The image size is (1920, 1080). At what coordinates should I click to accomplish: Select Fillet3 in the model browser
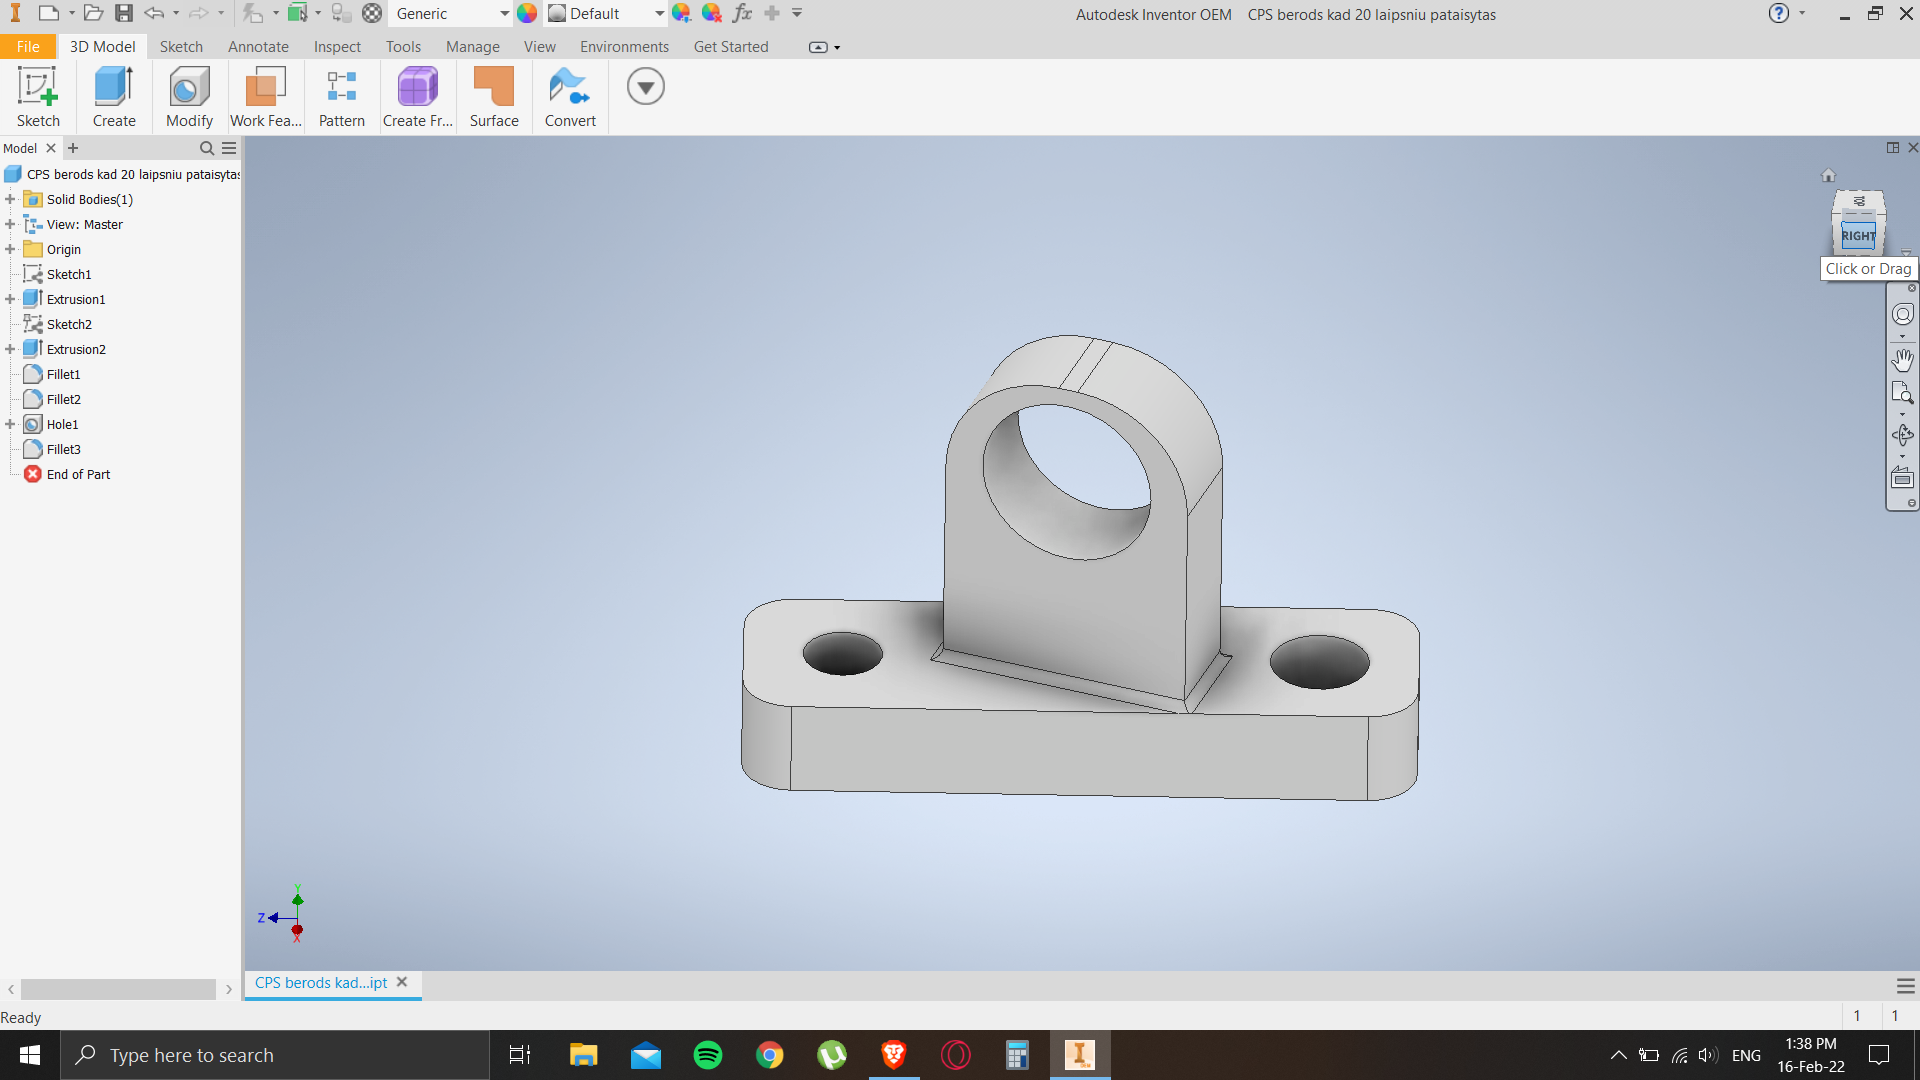point(64,449)
